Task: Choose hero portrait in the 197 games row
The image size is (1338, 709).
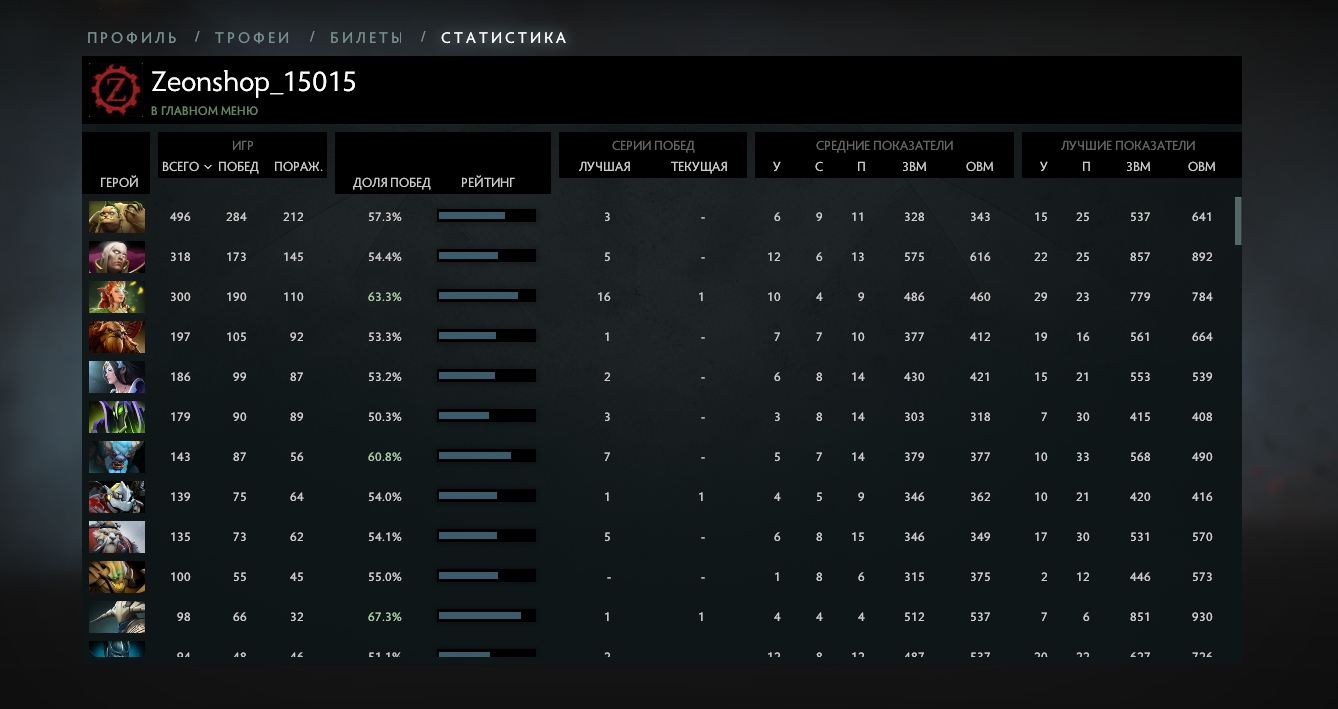Action: coord(117,337)
